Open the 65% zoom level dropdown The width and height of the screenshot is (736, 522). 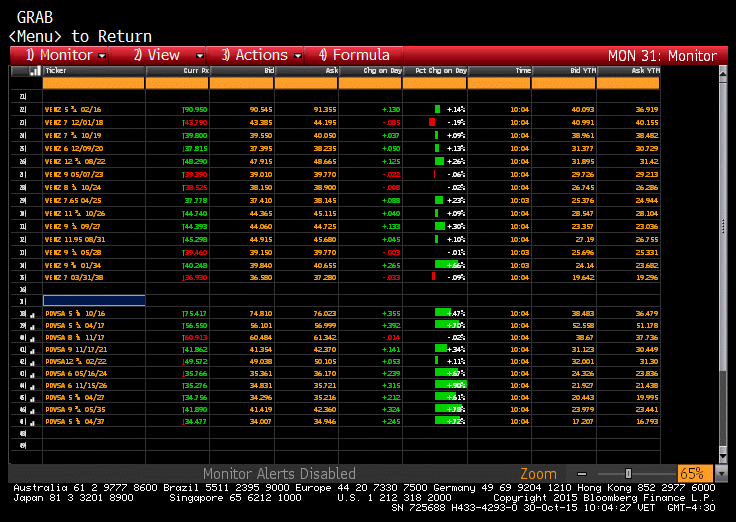tap(720, 474)
